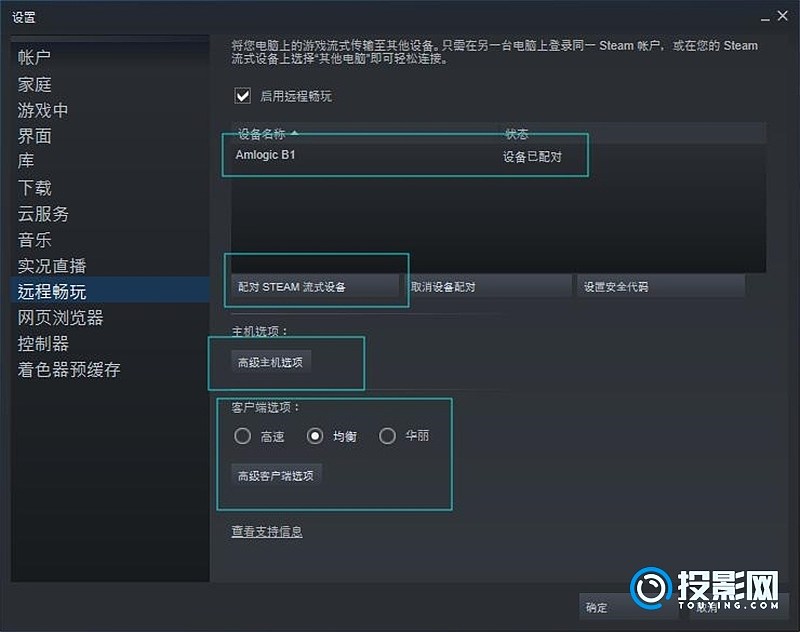Click the 取消设备配对 button
This screenshot has height=632, width=800.
pos(488,287)
